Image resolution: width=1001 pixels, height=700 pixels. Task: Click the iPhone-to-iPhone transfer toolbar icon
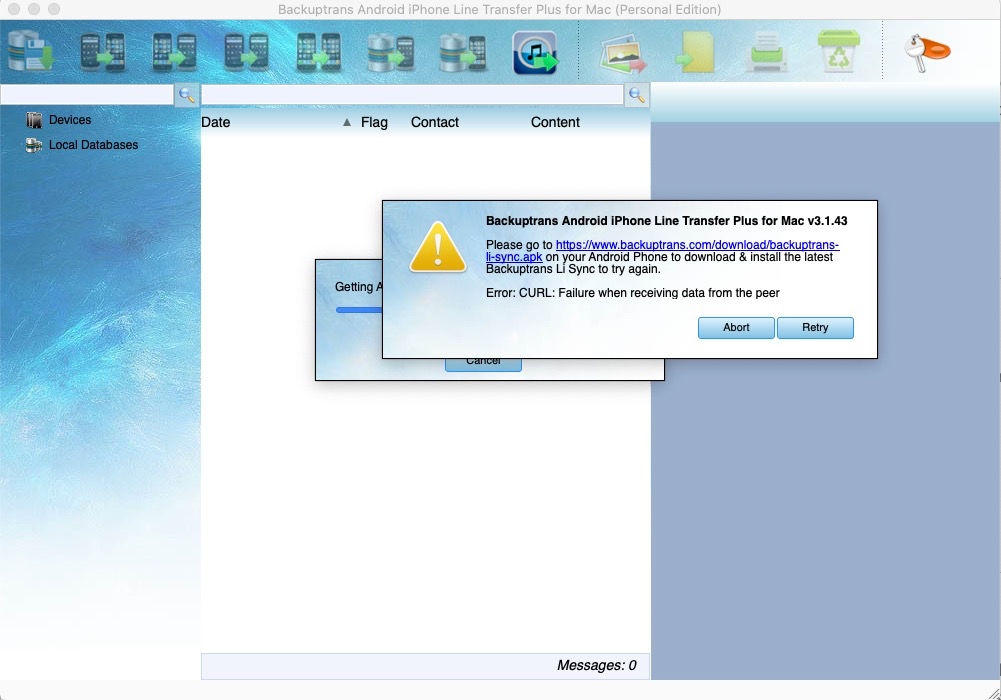(319, 52)
